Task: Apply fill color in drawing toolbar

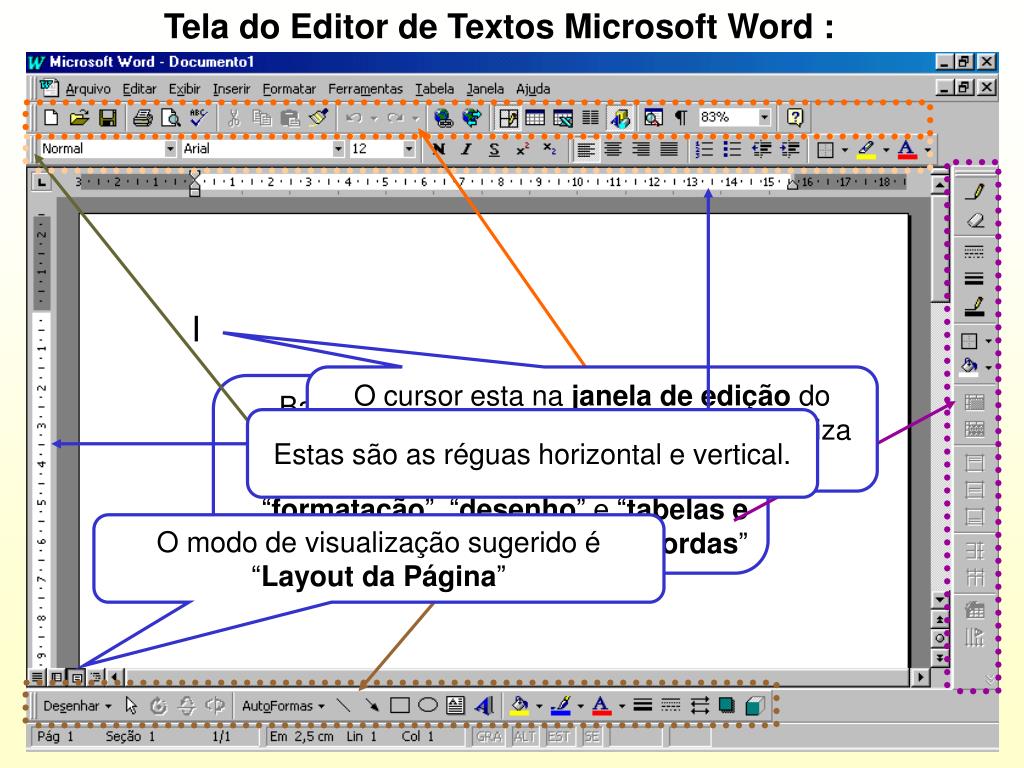Action: point(520,706)
